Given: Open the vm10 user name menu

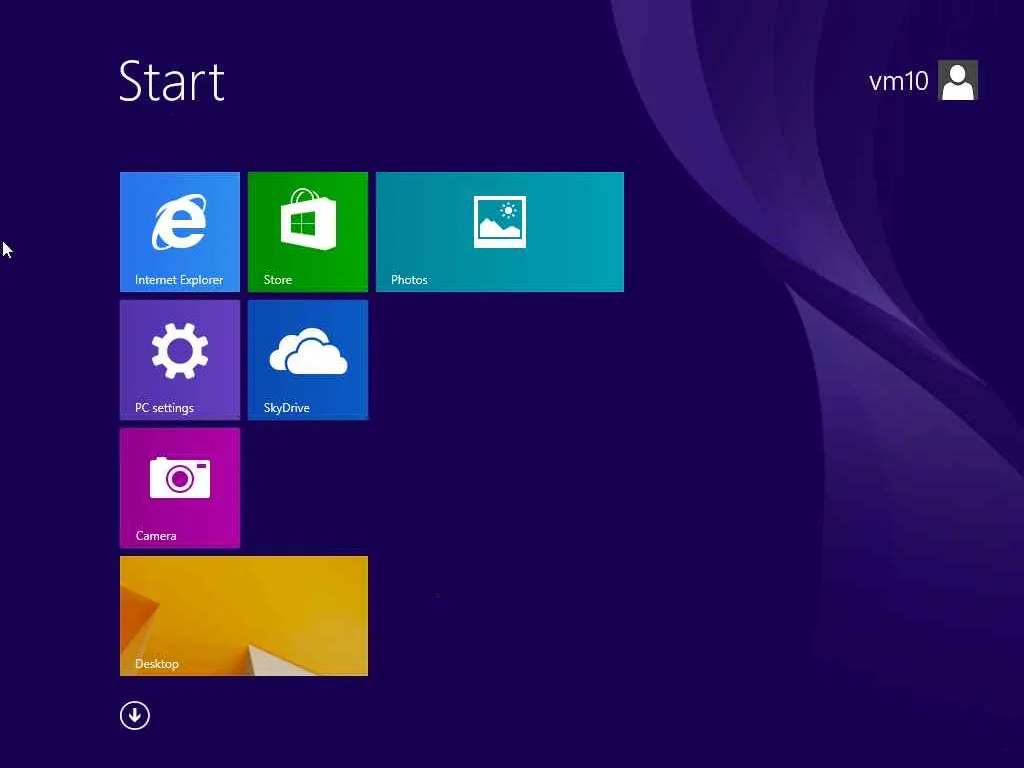Looking at the screenshot, I should point(898,81).
